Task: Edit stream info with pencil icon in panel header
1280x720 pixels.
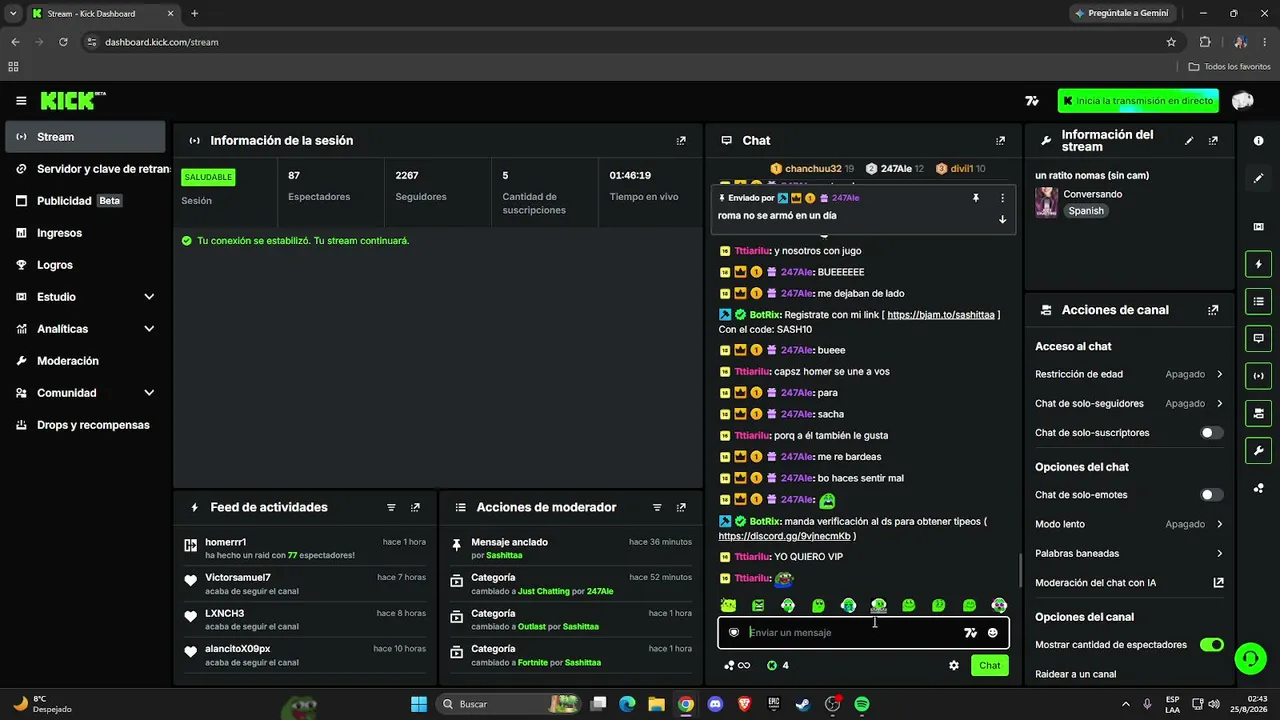Action: point(1189,141)
